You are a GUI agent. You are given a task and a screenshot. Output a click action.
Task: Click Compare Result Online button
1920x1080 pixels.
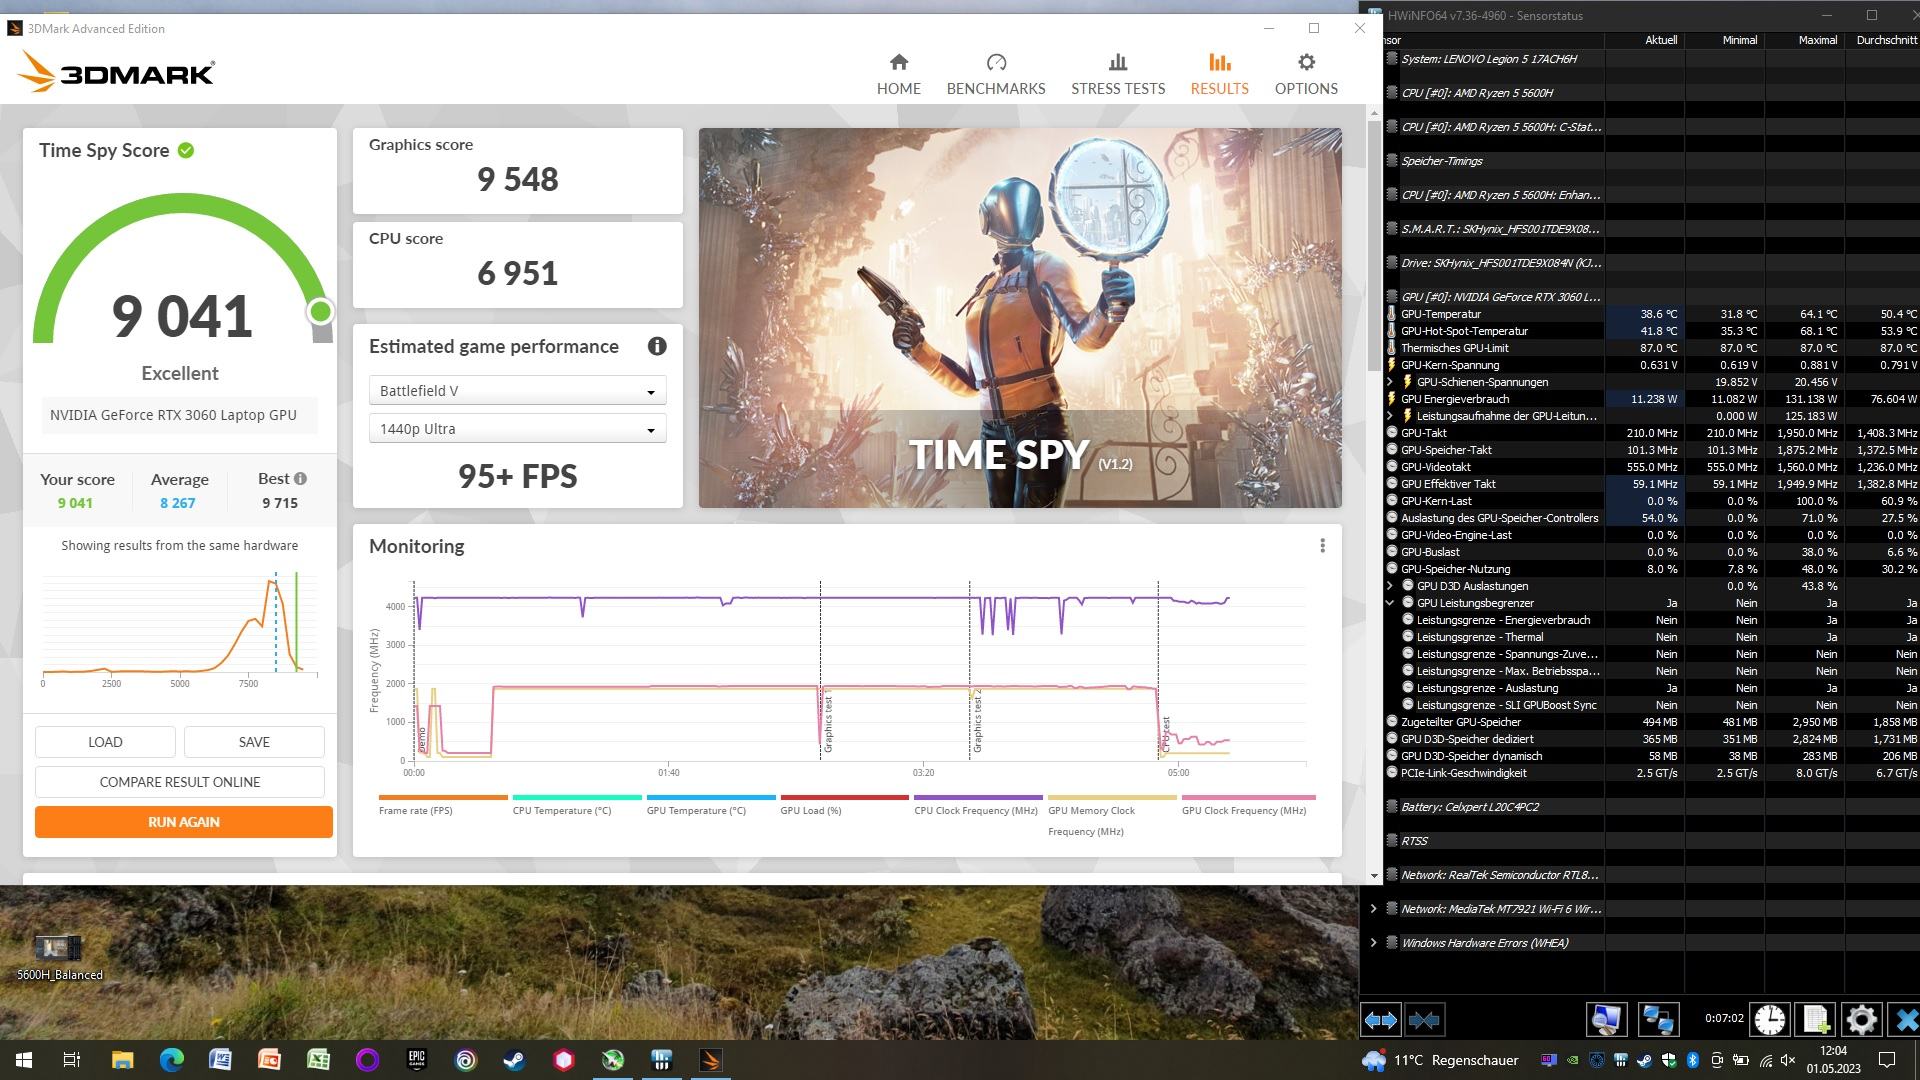[x=180, y=782]
